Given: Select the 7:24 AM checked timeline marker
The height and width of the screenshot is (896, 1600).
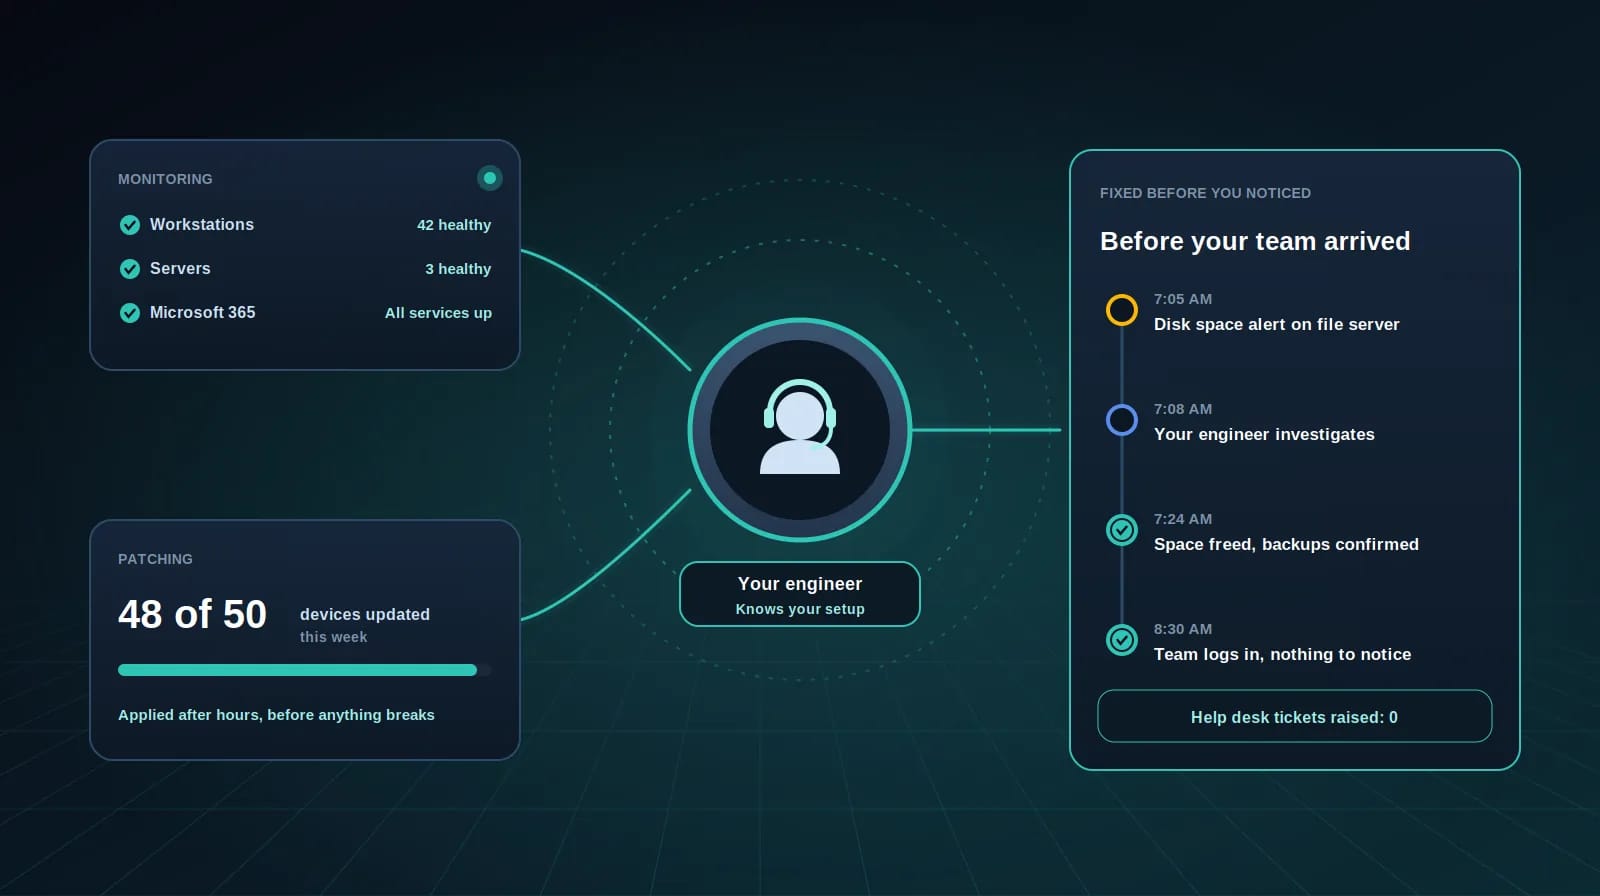Looking at the screenshot, I should tap(1122, 530).
